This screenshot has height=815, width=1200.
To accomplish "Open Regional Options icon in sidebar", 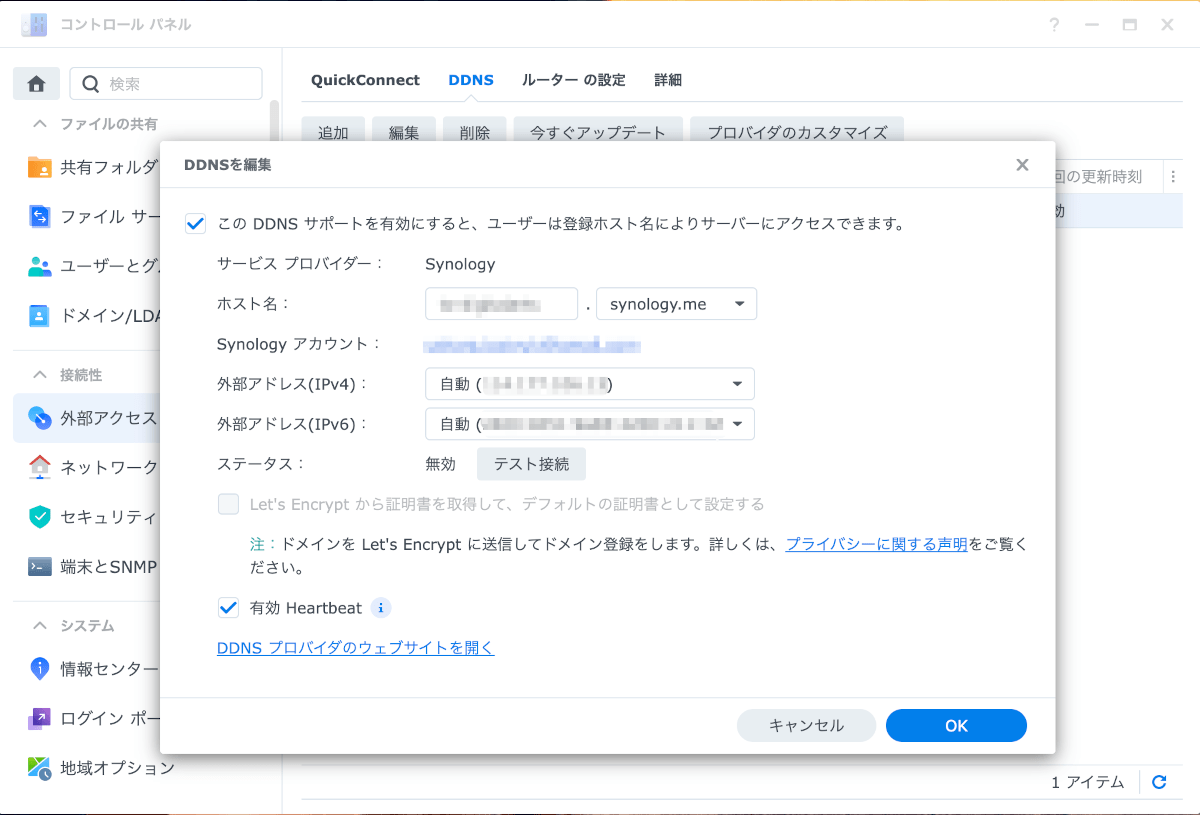I will click(x=39, y=768).
